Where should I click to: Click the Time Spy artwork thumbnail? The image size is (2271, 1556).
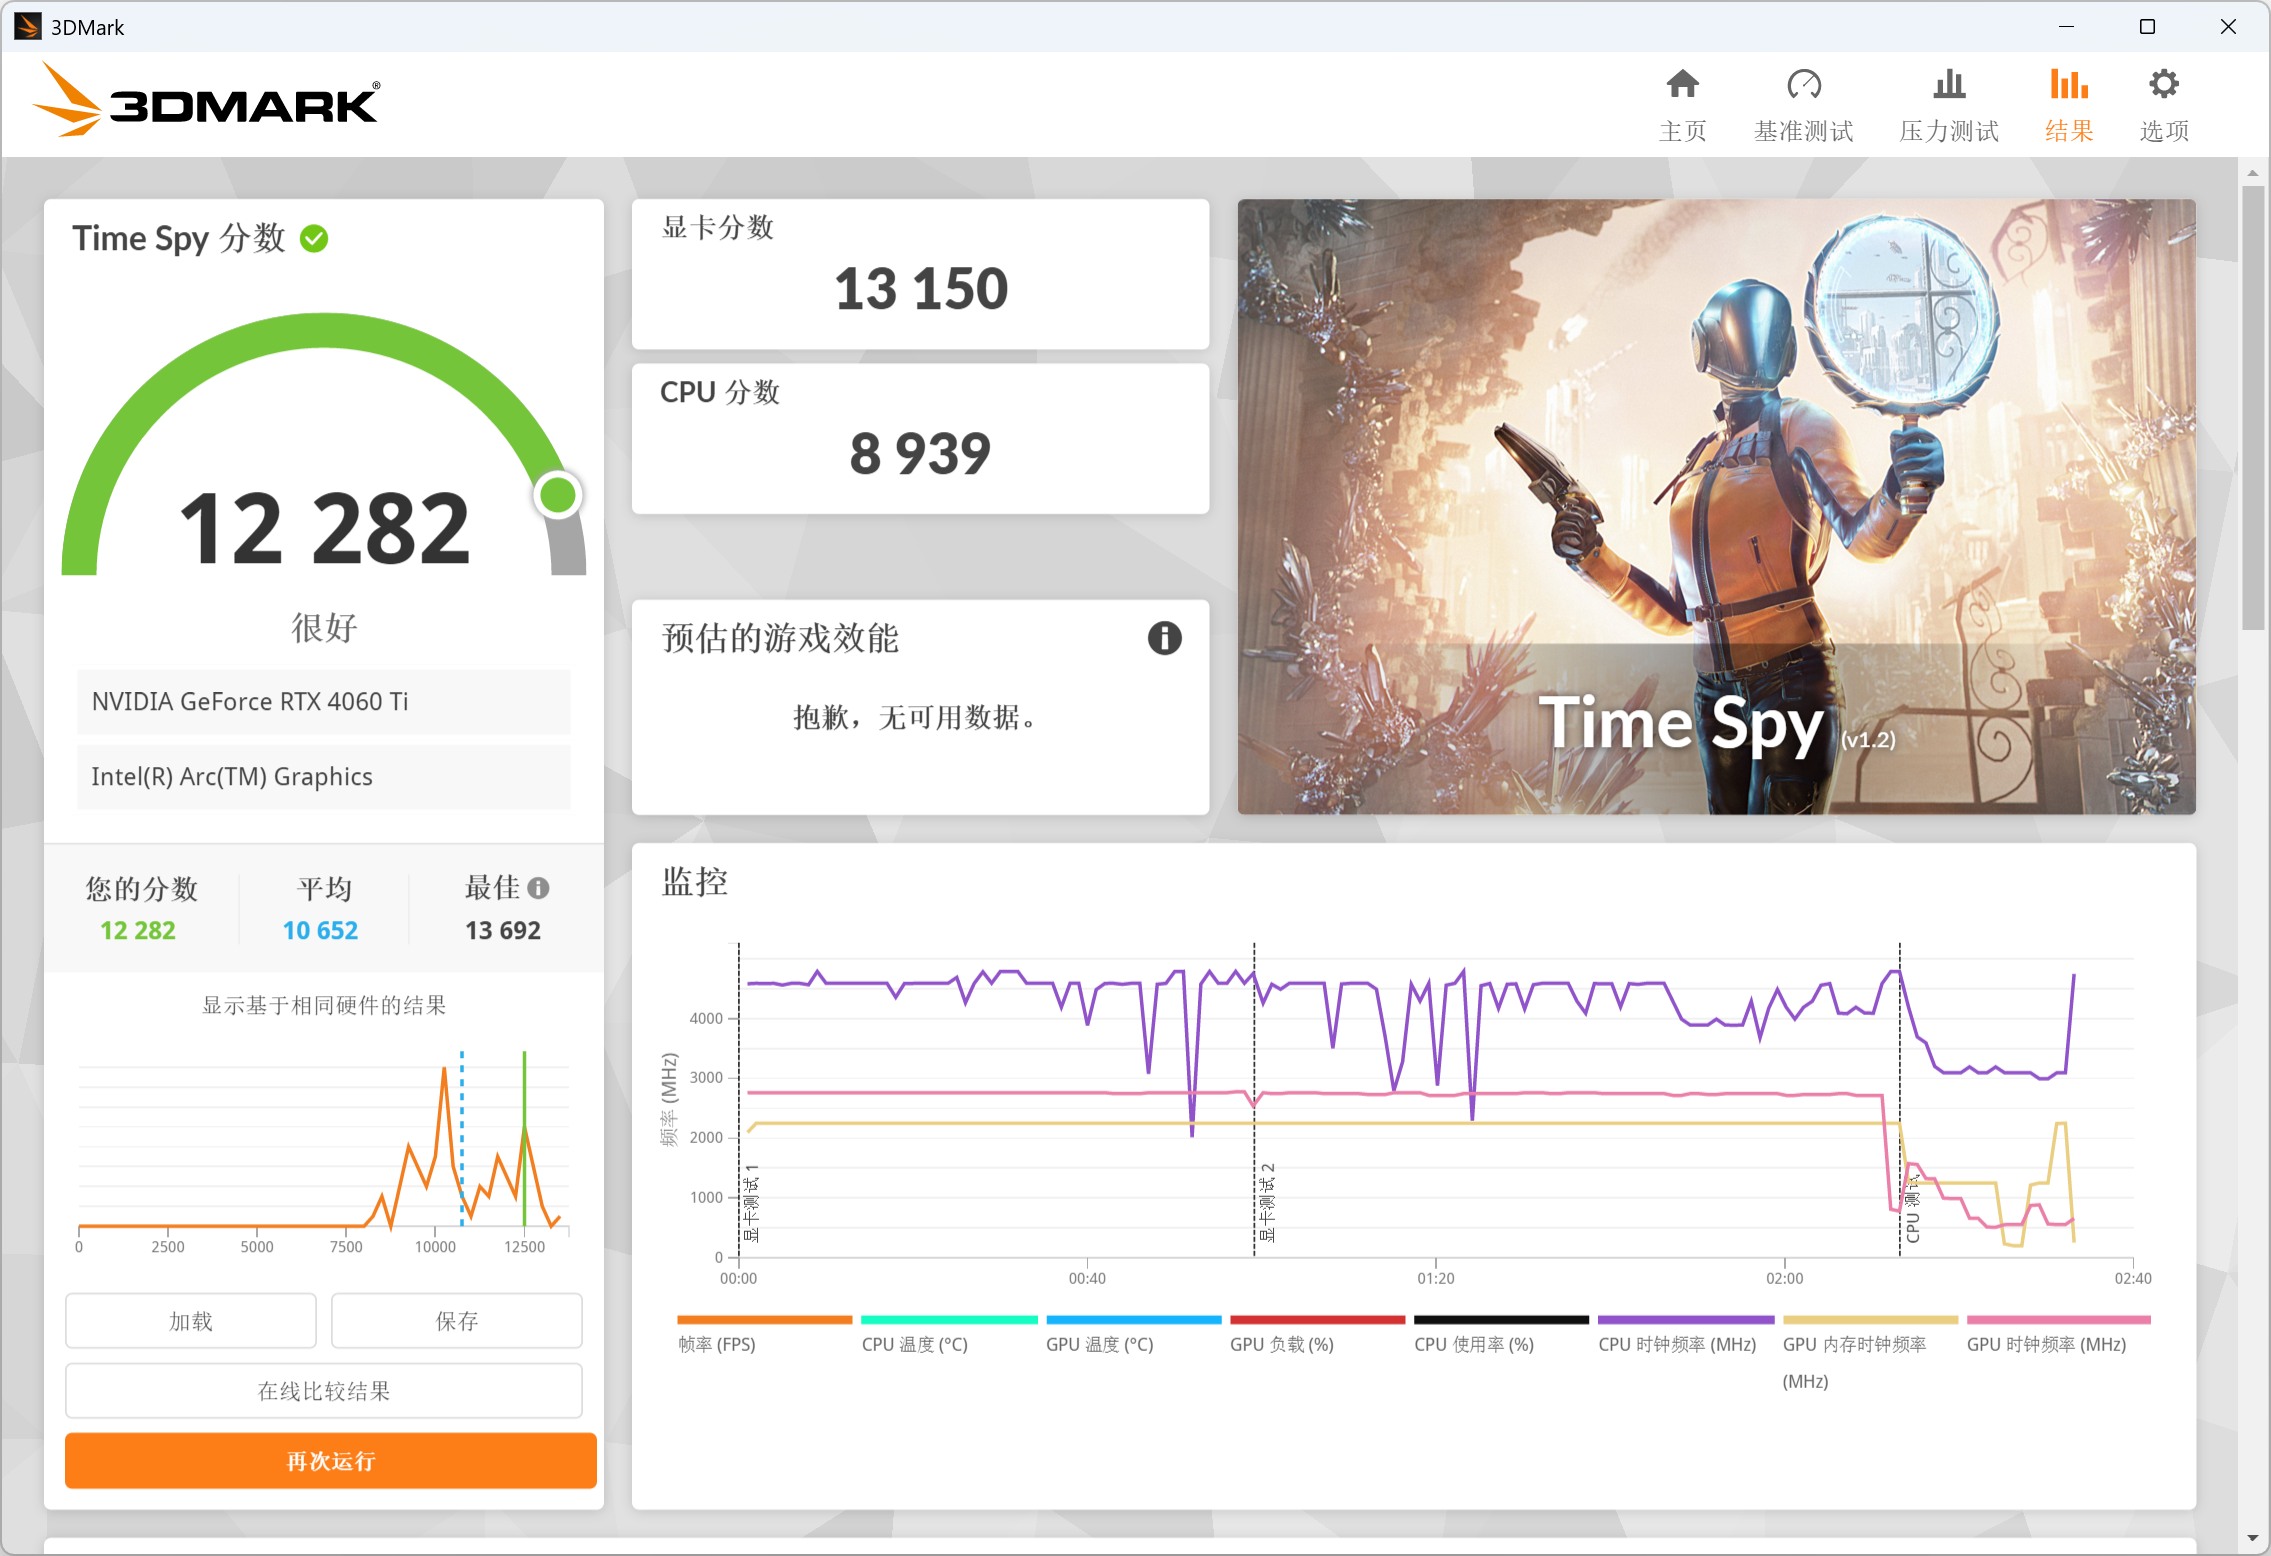pyautogui.click(x=1716, y=506)
